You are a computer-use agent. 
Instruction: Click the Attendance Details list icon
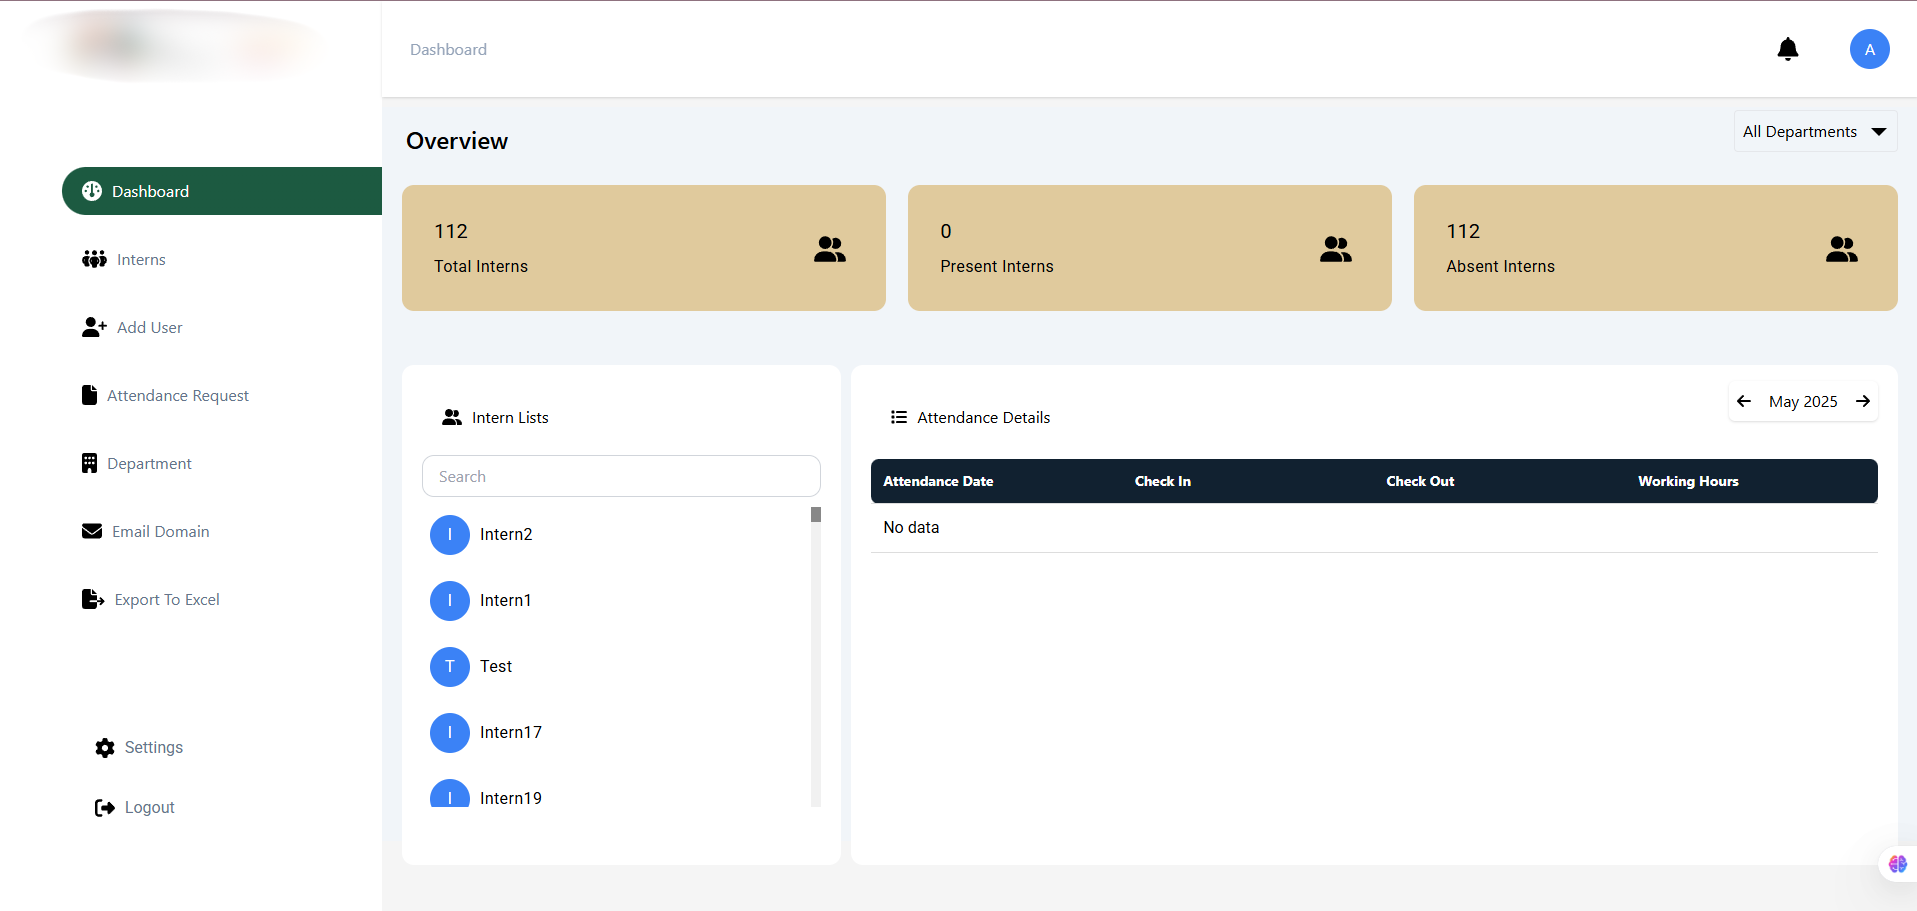899,417
